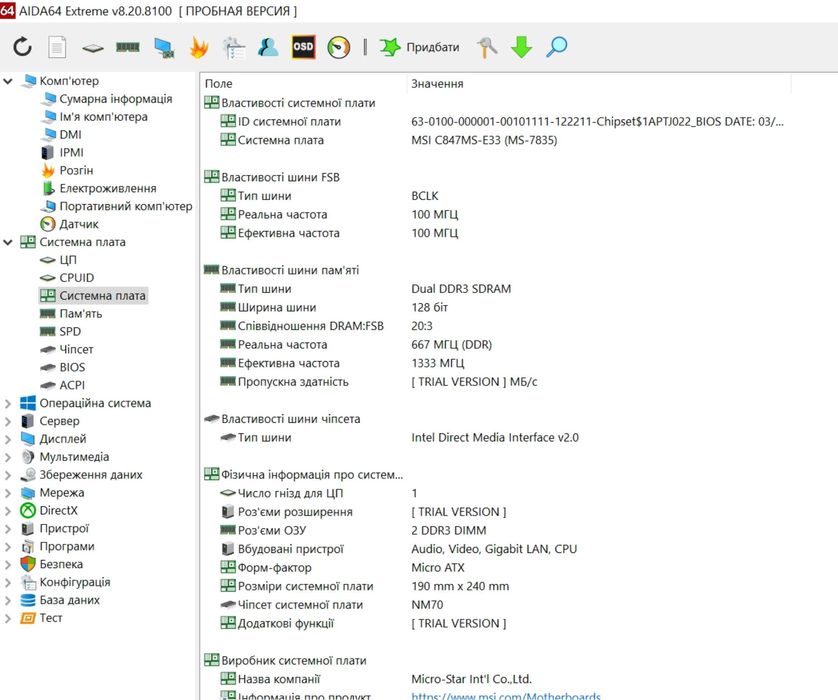Open the Report page icon
The width and height of the screenshot is (838, 700).
point(57,47)
